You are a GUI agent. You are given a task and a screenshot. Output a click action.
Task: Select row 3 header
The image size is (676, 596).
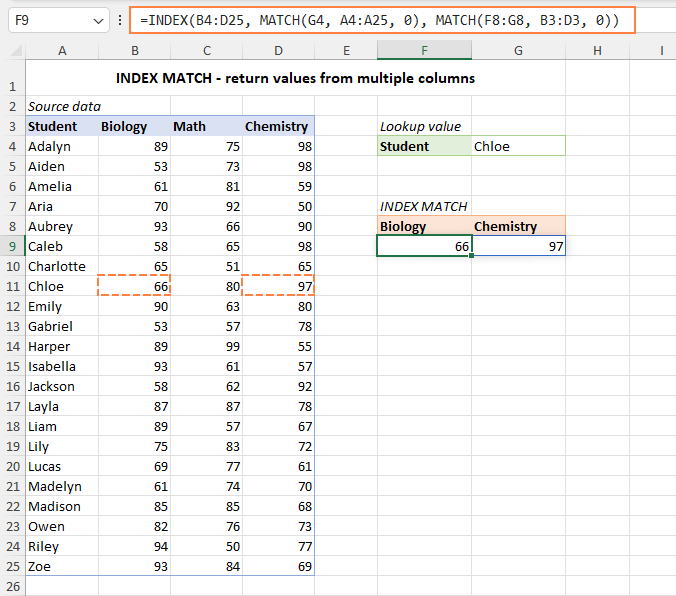pyautogui.click(x=13, y=126)
